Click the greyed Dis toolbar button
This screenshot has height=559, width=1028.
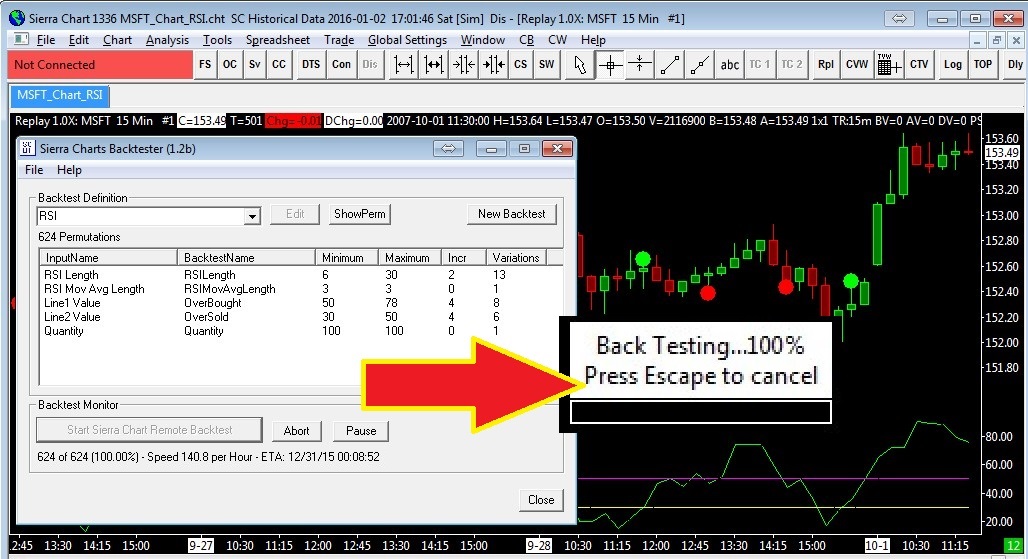[x=370, y=64]
